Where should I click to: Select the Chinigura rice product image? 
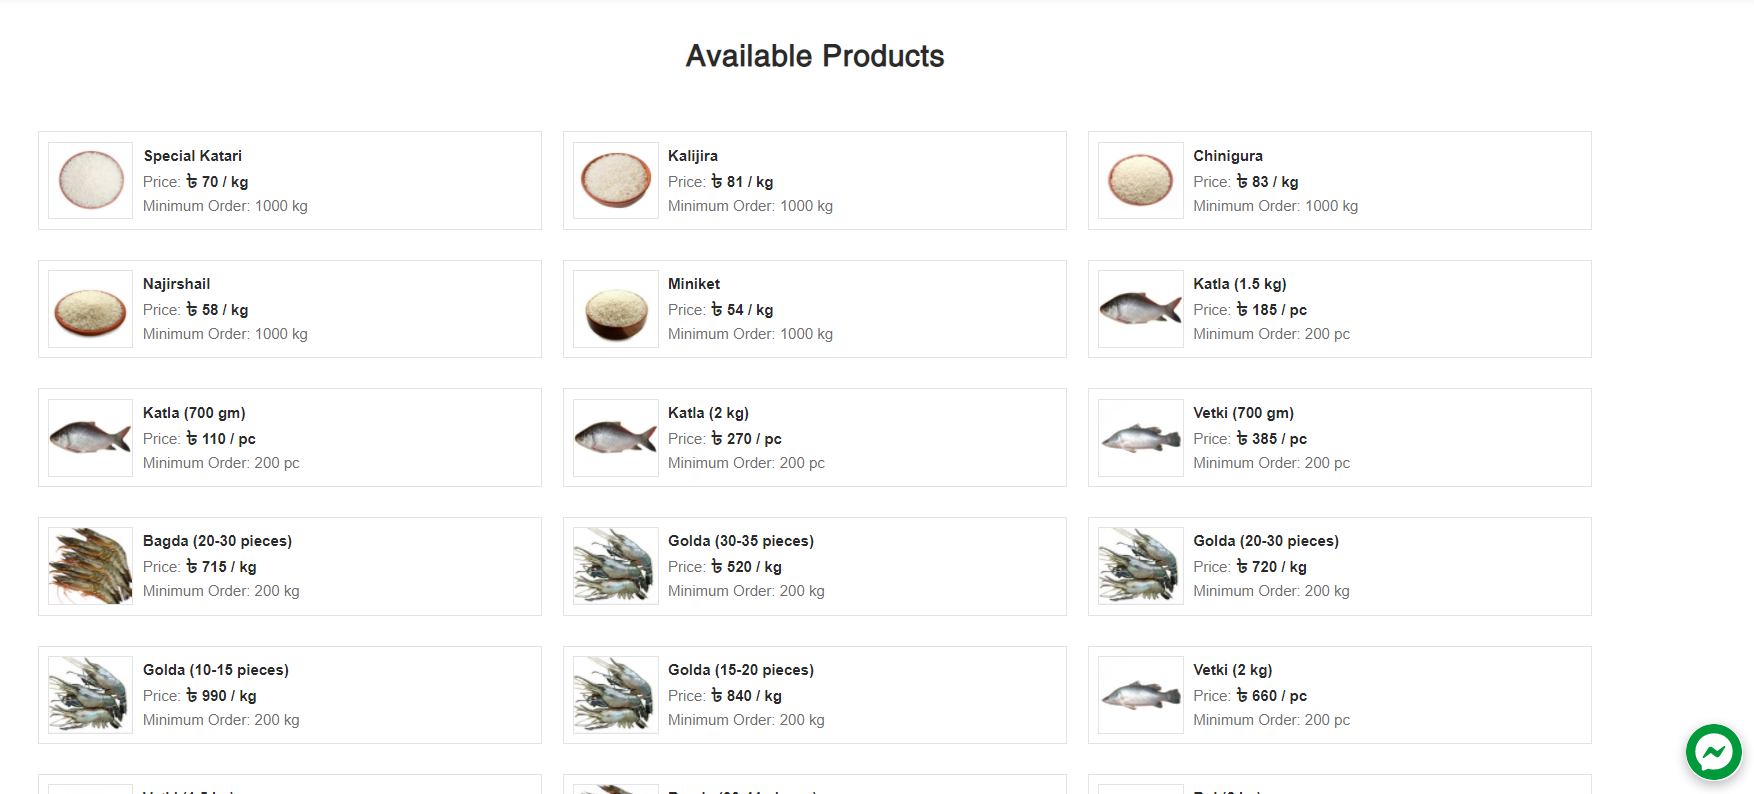click(1141, 181)
